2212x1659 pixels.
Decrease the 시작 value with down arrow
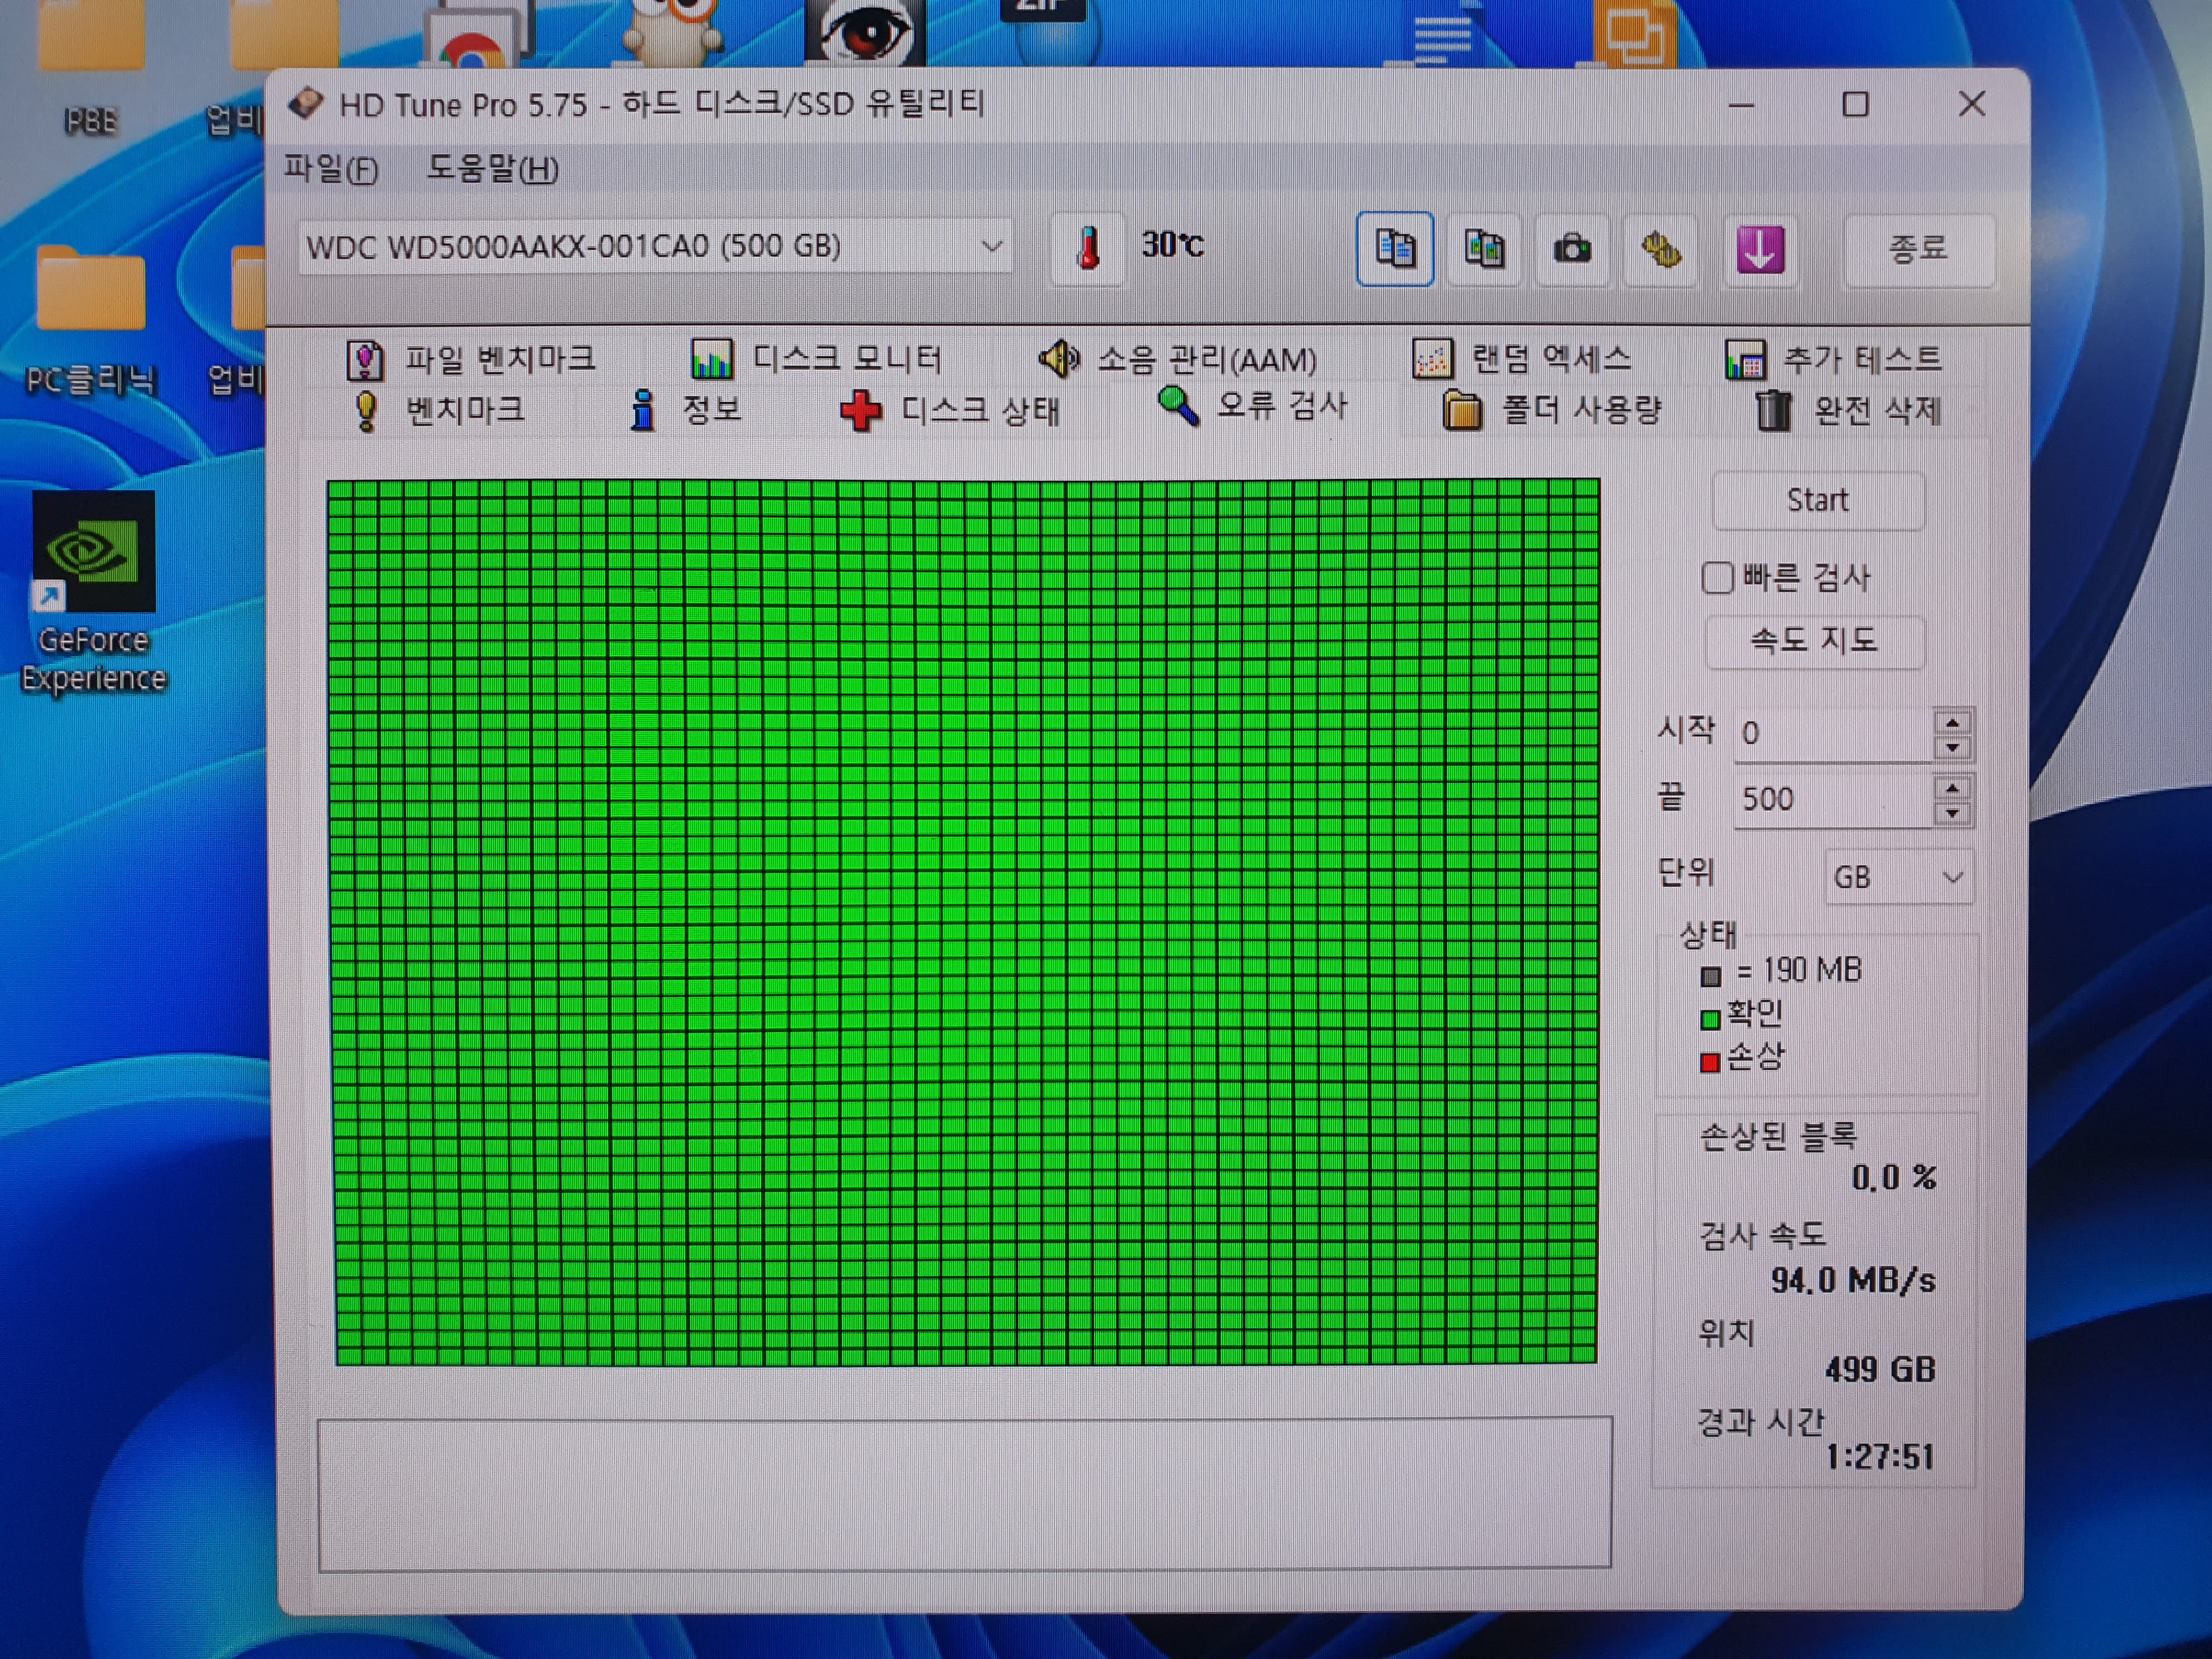tap(1952, 748)
